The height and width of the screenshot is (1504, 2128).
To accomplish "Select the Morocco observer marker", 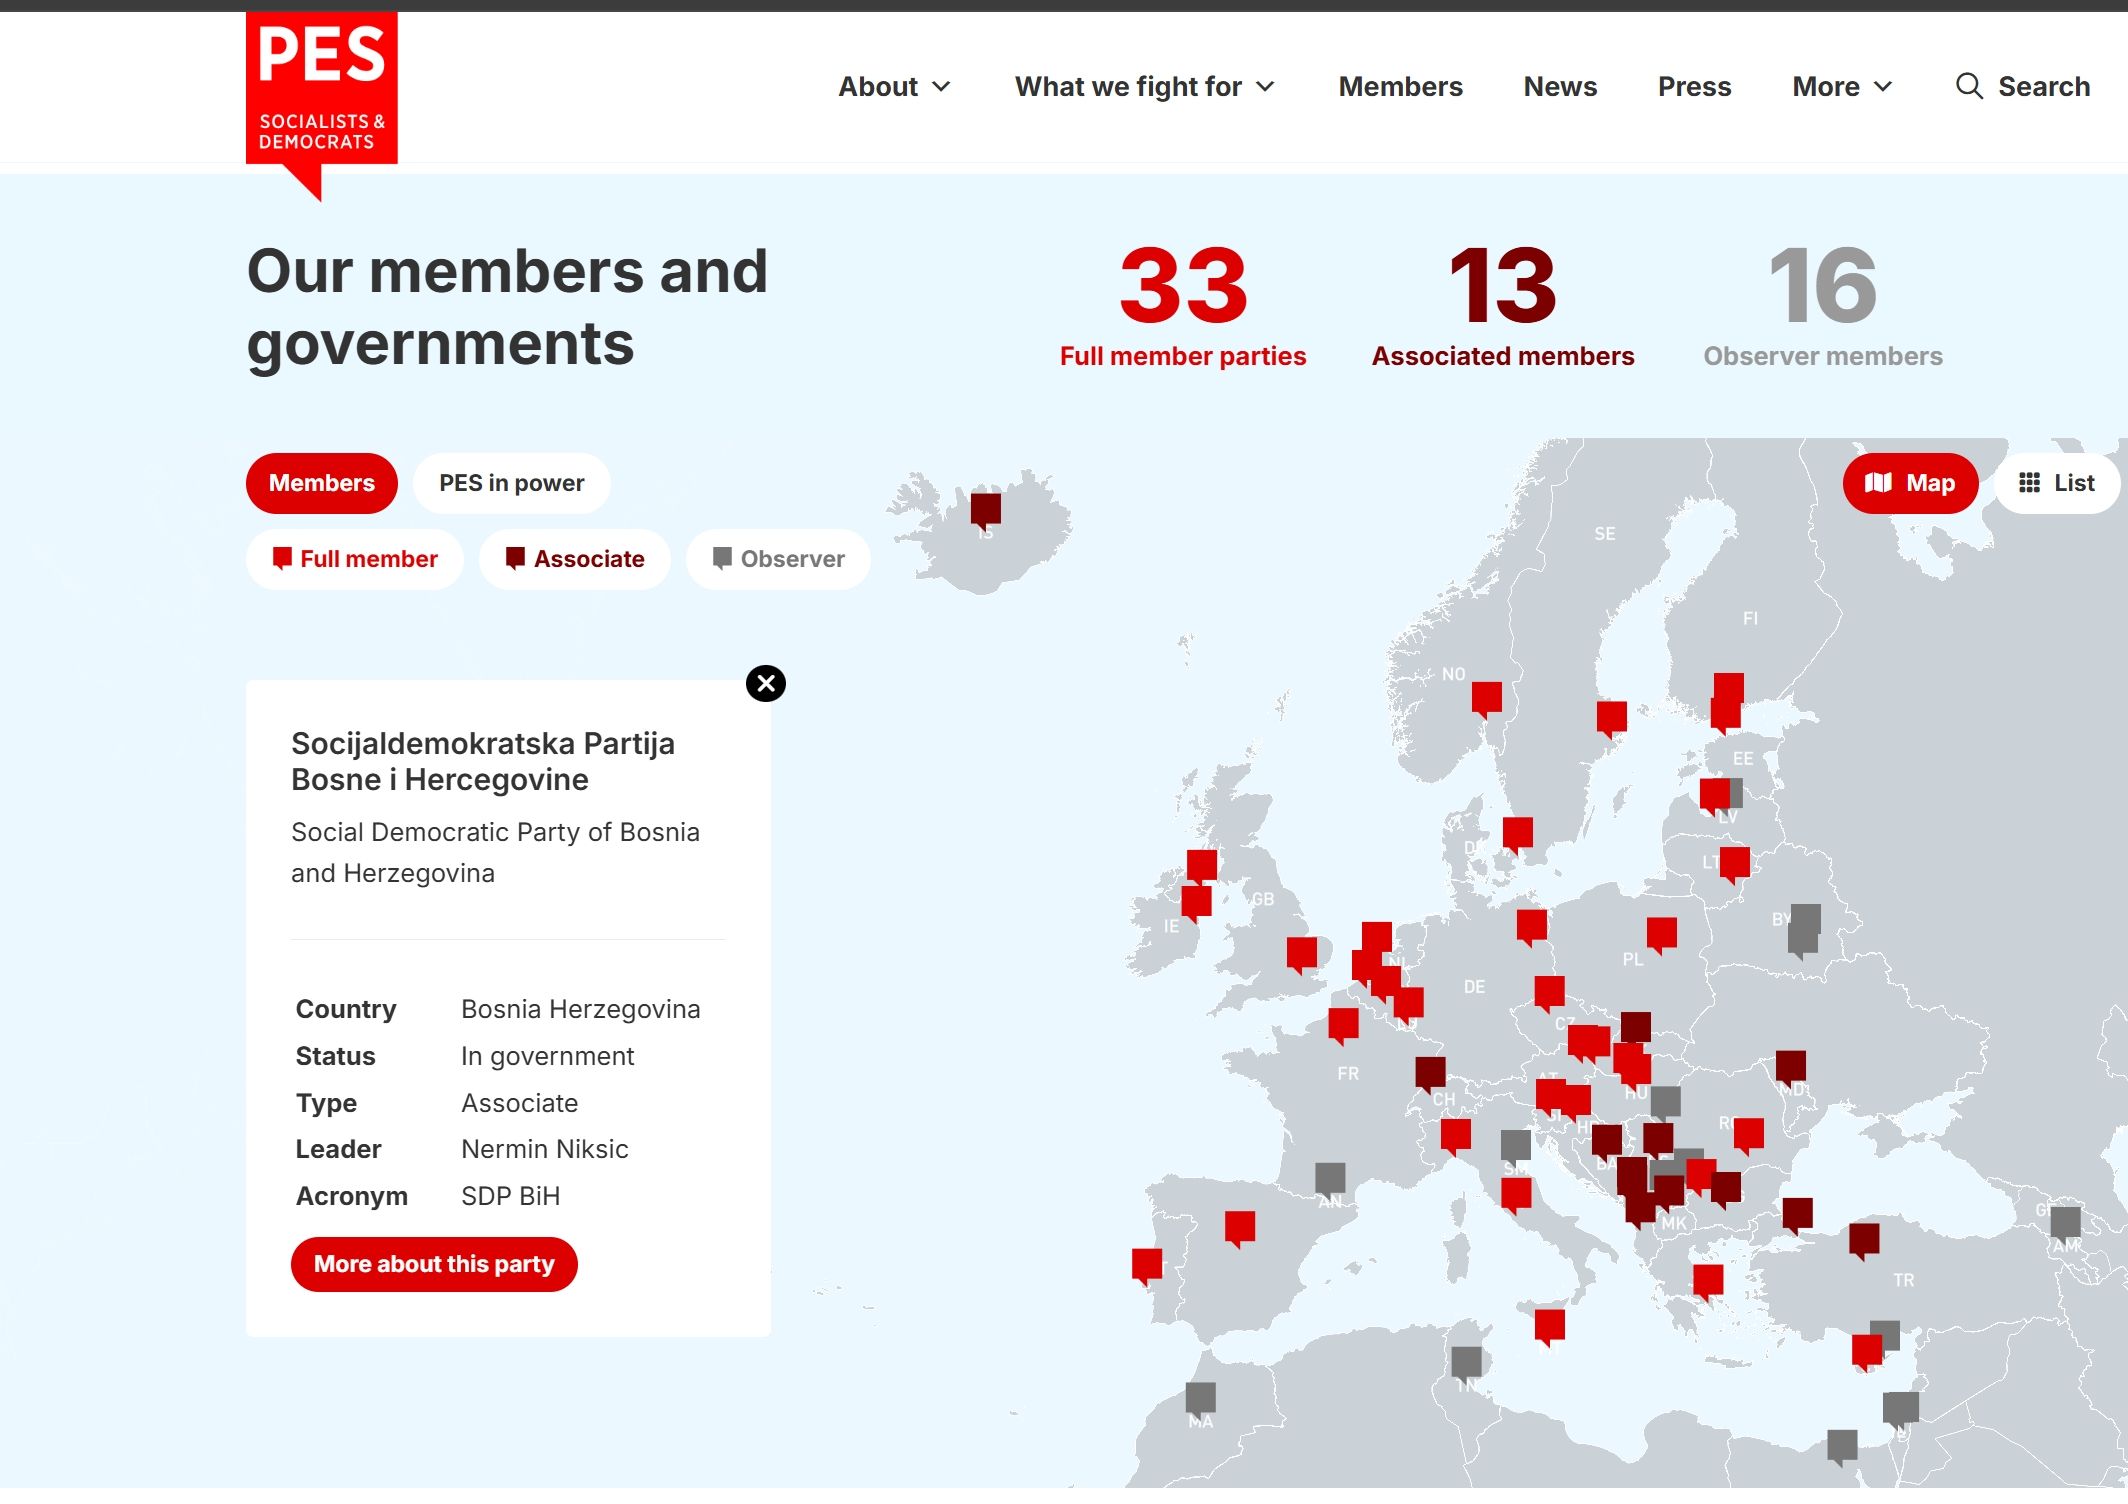I will pos(1200,1398).
